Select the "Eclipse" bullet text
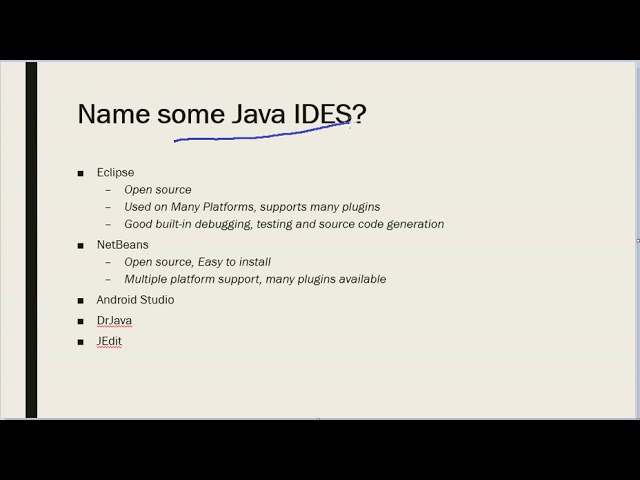 (x=116, y=173)
